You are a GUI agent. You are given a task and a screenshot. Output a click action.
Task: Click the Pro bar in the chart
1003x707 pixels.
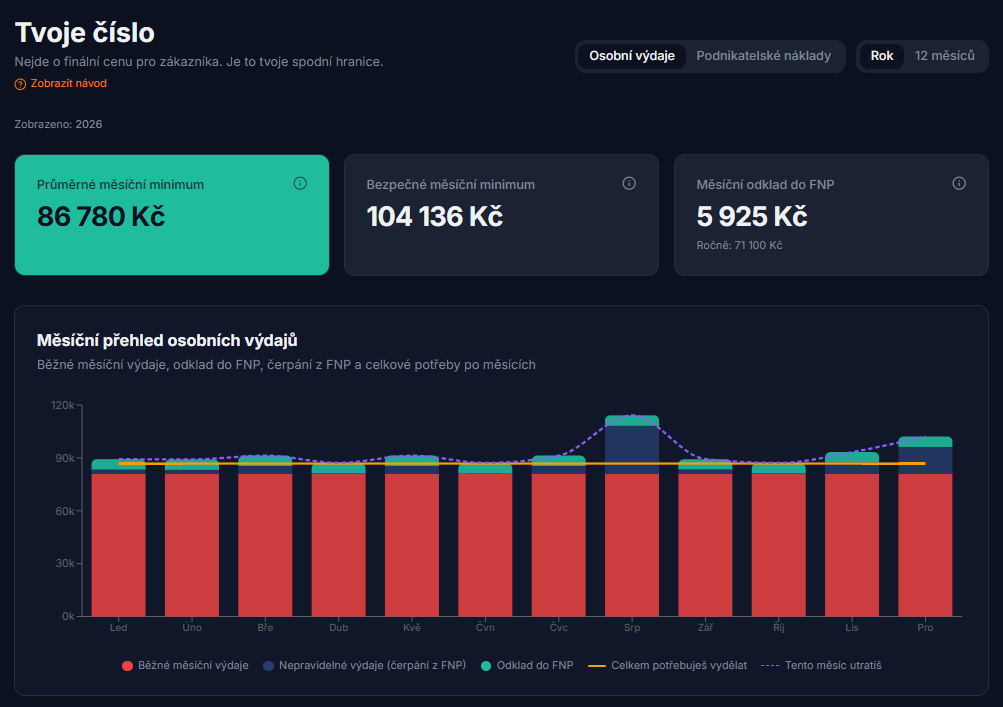(925, 526)
